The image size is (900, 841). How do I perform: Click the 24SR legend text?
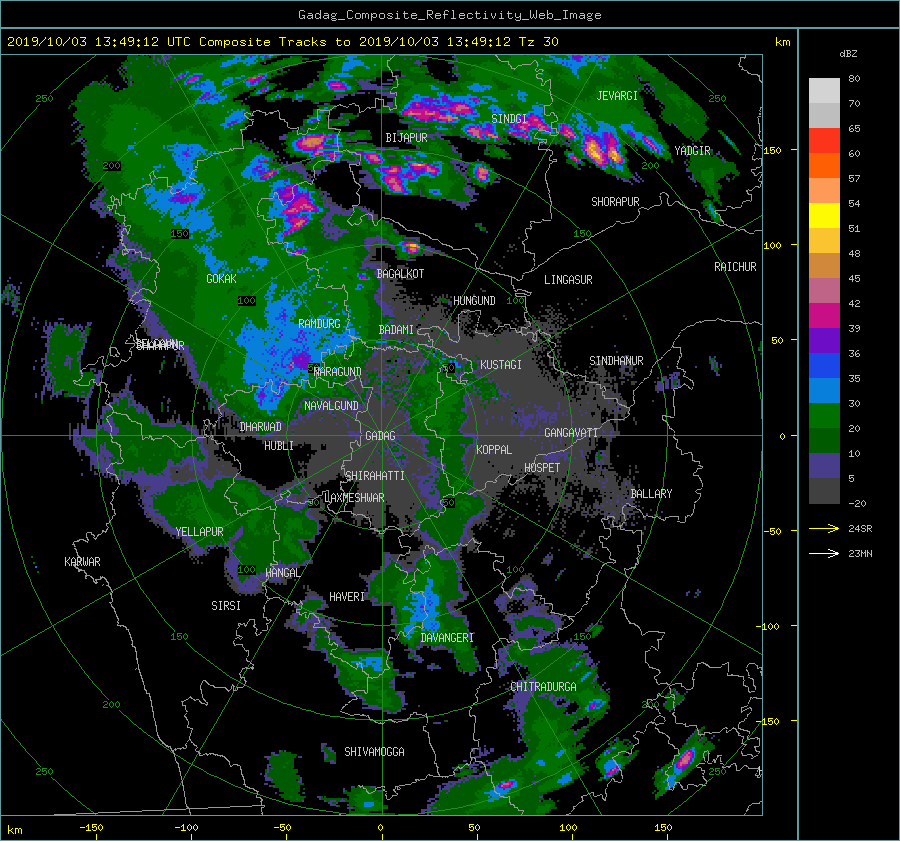(860, 529)
